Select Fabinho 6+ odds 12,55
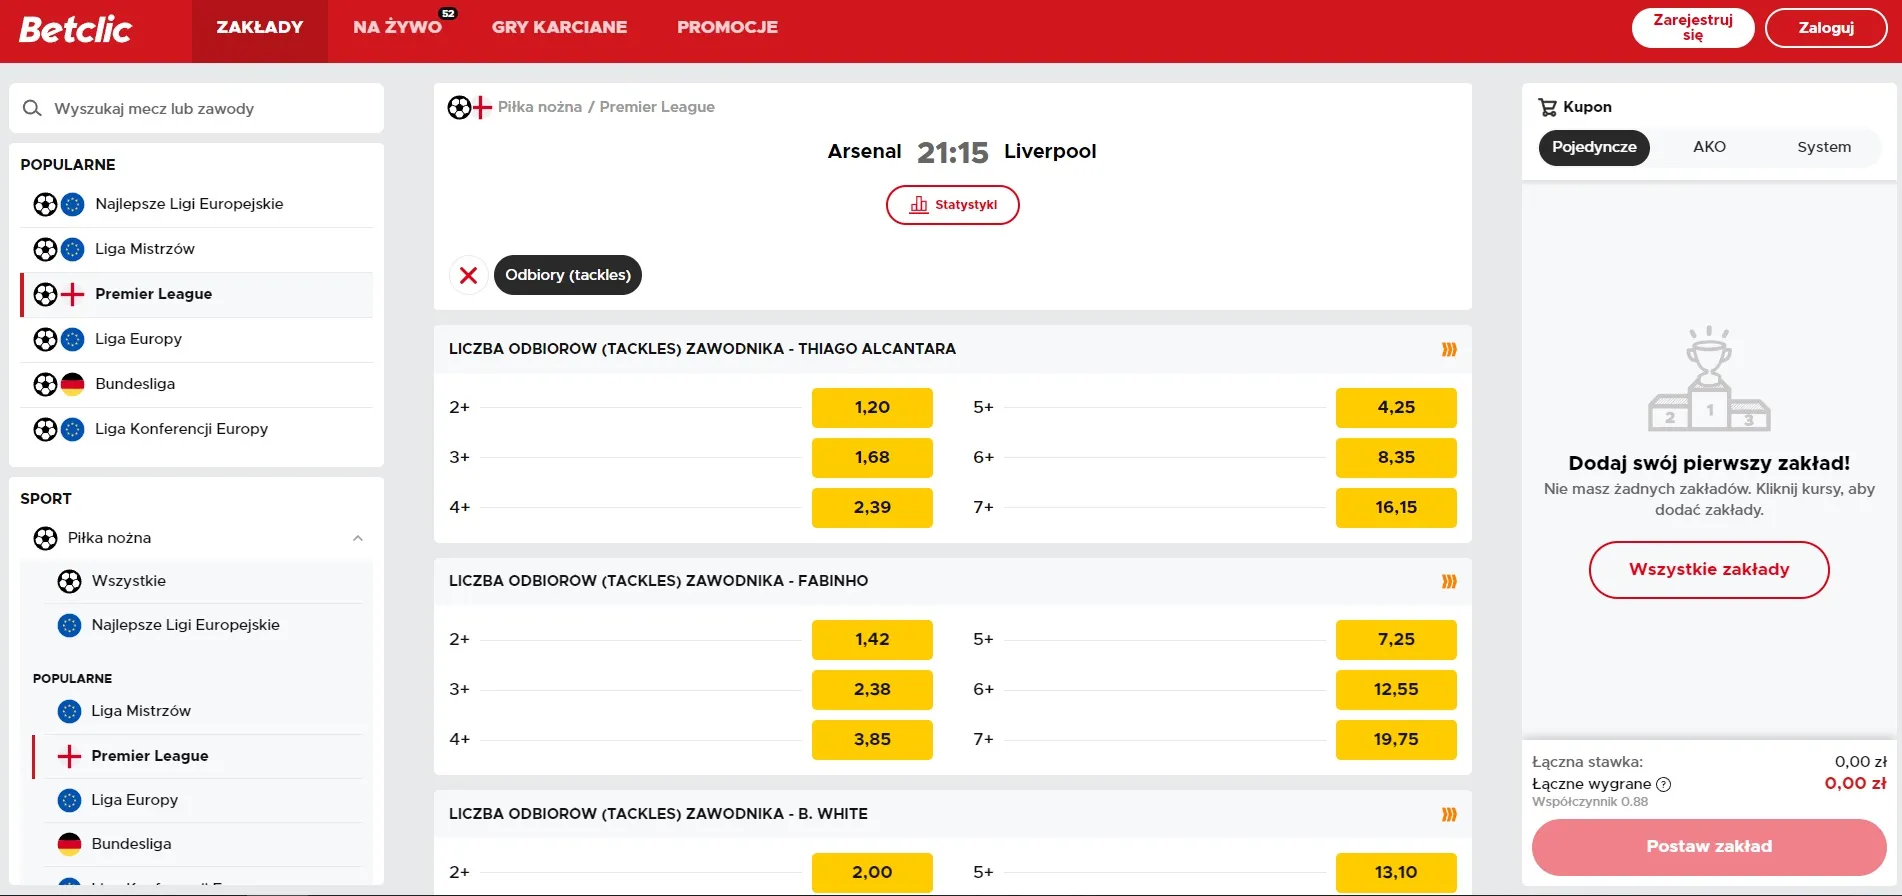The width and height of the screenshot is (1902, 896). (x=1396, y=690)
